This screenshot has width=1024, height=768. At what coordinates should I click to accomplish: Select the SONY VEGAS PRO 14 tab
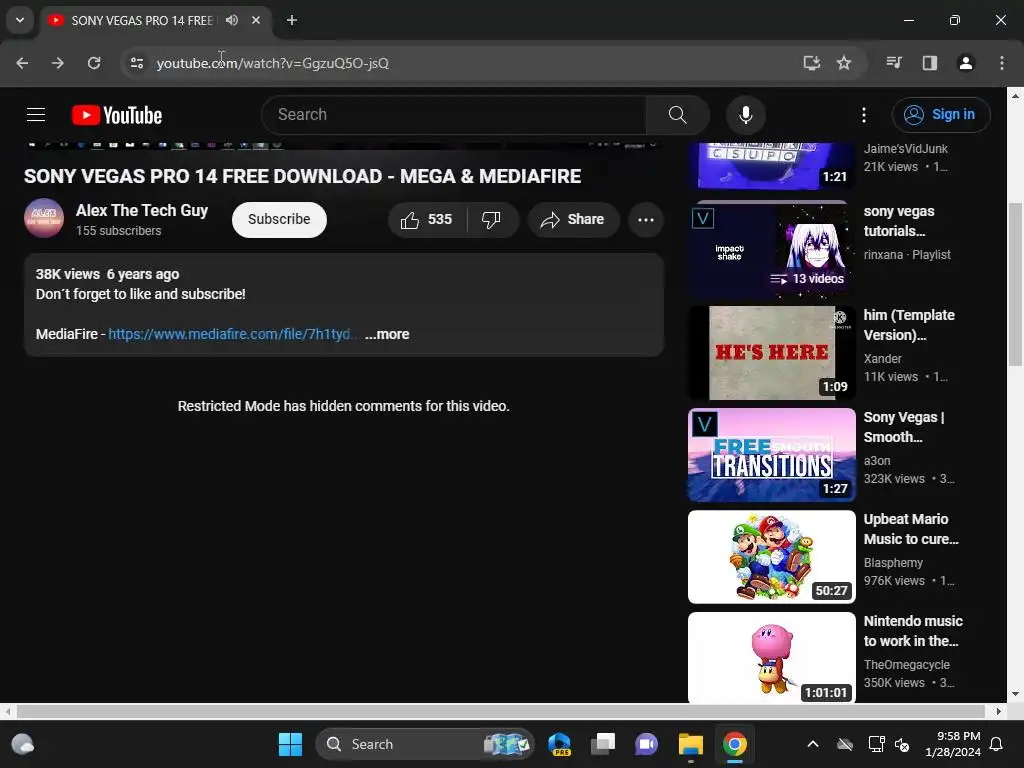click(x=142, y=20)
